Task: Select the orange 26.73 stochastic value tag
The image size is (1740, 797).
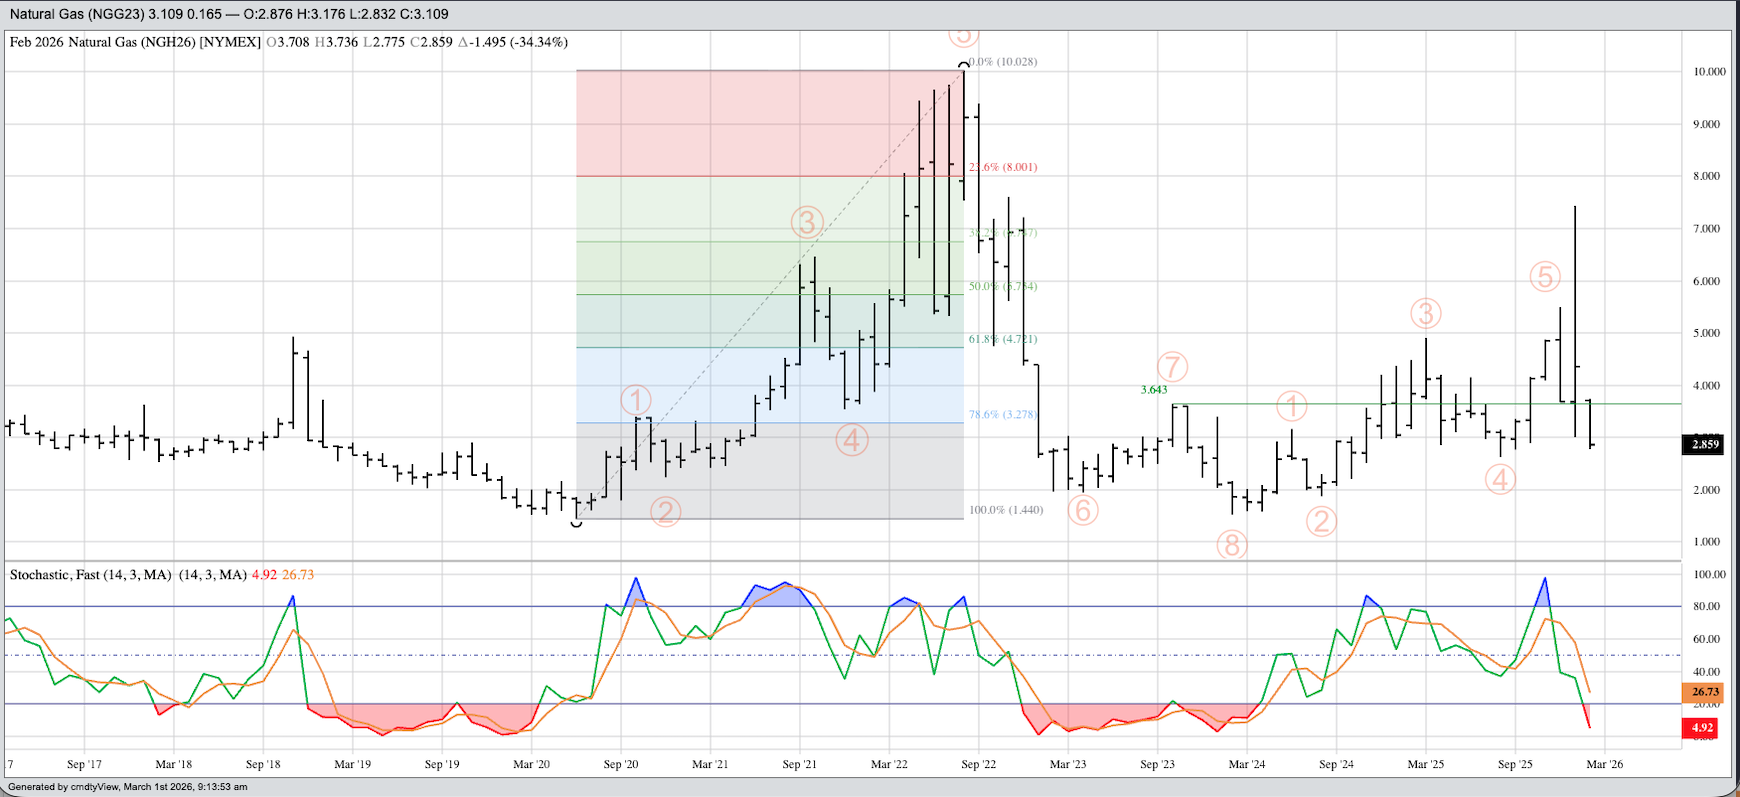Action: click(x=1704, y=692)
